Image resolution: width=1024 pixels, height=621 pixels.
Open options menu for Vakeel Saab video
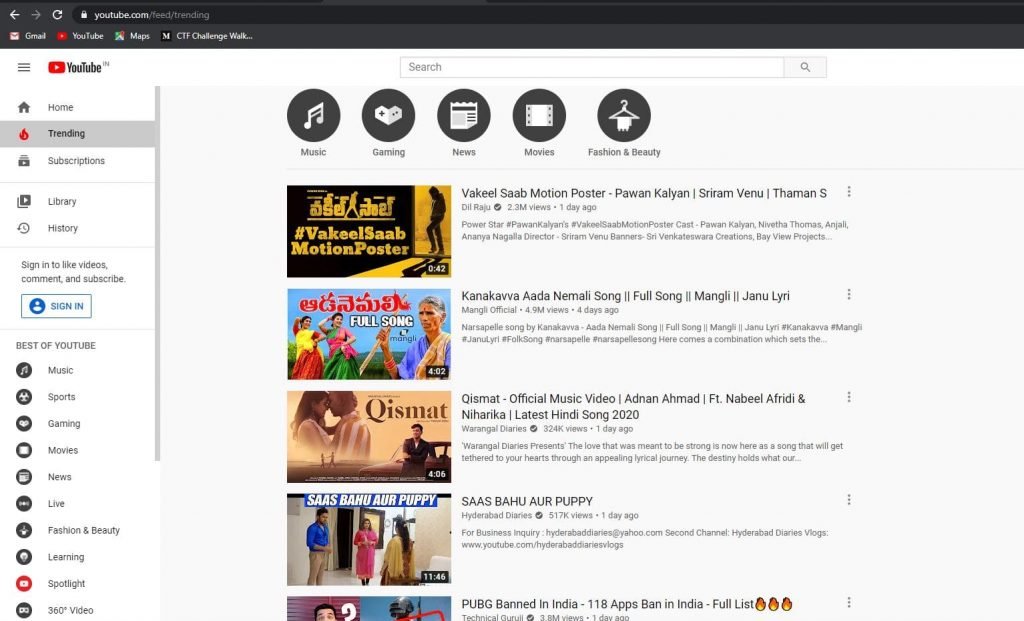tap(849, 192)
